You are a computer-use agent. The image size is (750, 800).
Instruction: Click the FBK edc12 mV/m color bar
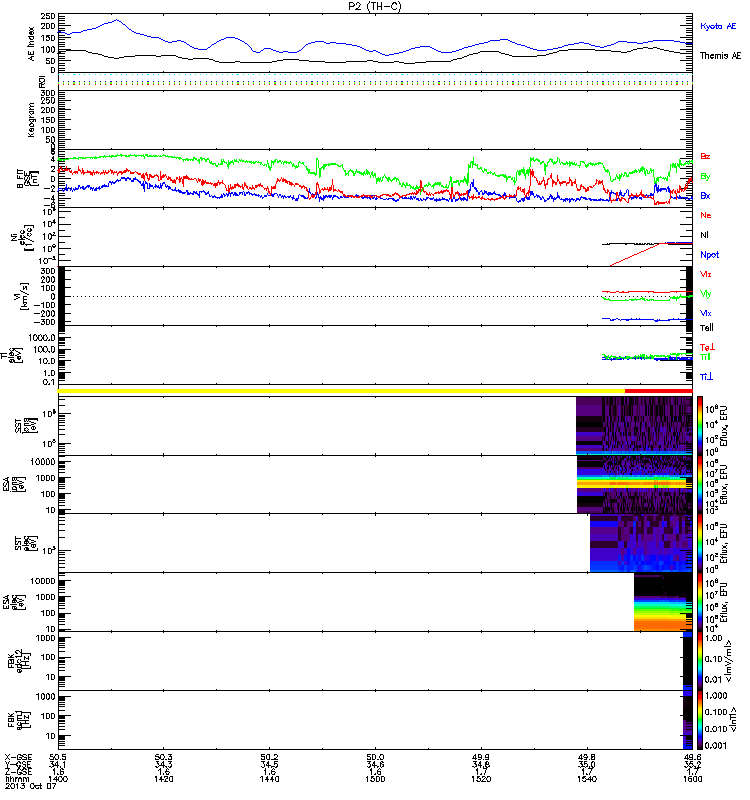pyautogui.click(x=699, y=661)
